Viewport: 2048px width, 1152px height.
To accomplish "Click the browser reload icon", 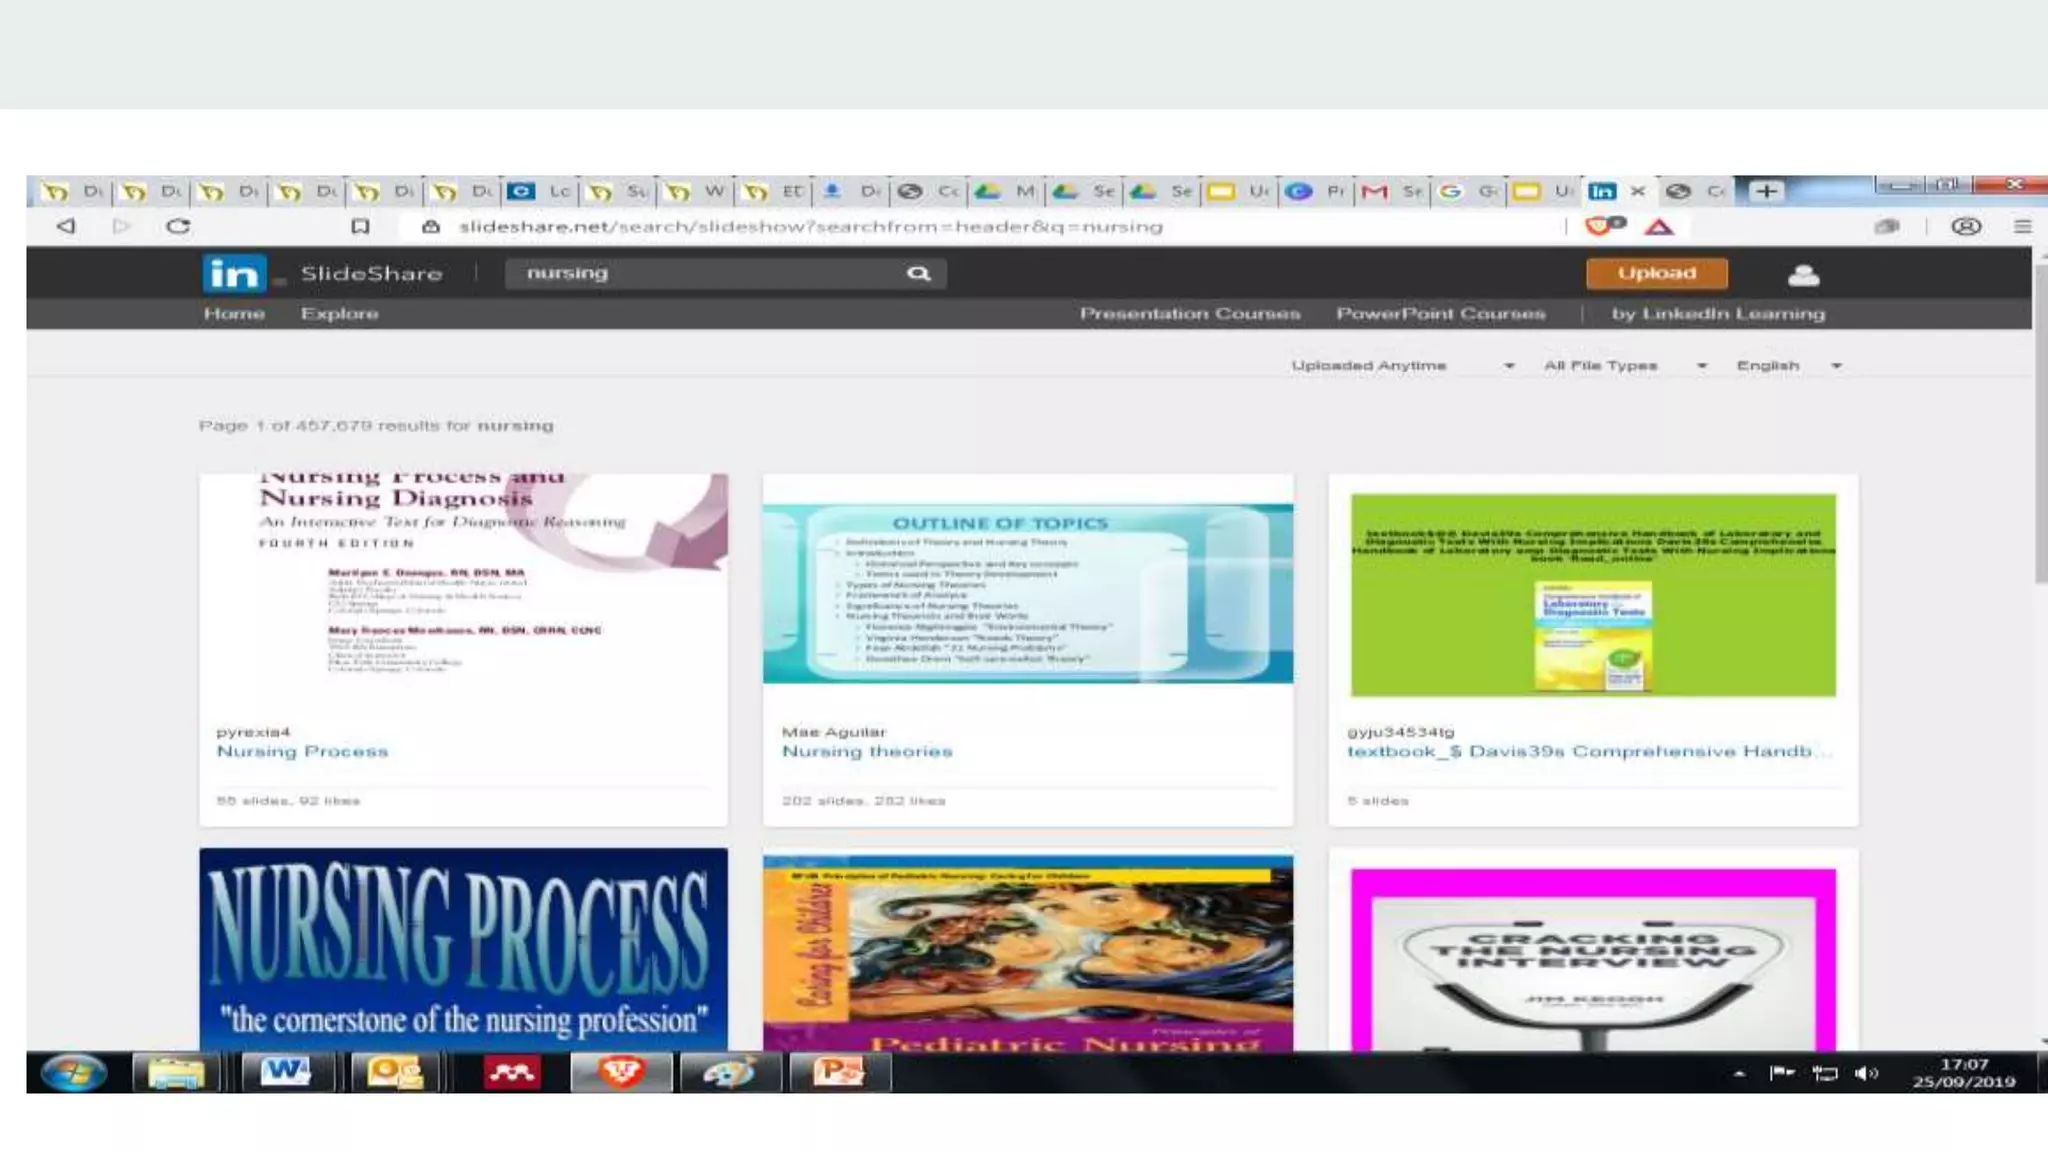I will 178,226.
